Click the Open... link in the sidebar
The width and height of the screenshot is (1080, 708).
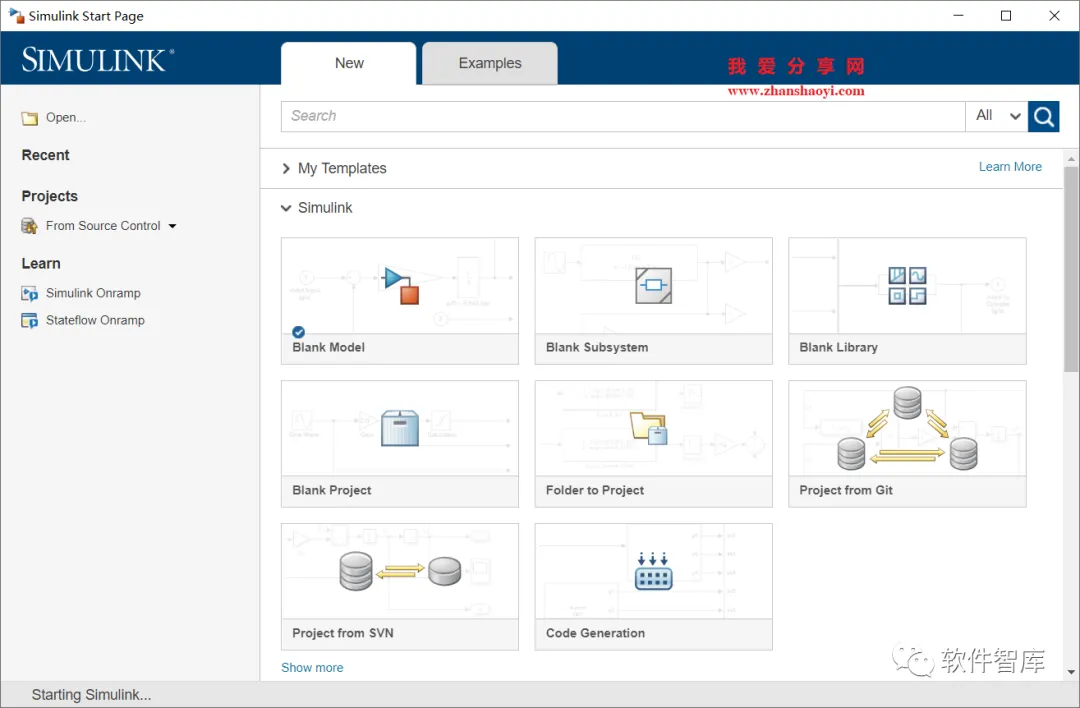(66, 118)
